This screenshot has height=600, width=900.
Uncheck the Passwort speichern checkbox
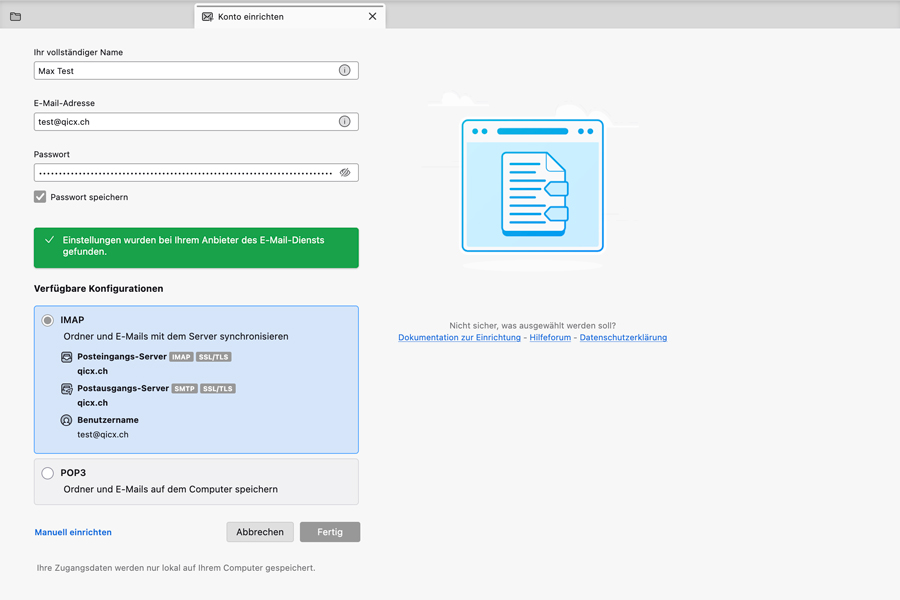40,197
